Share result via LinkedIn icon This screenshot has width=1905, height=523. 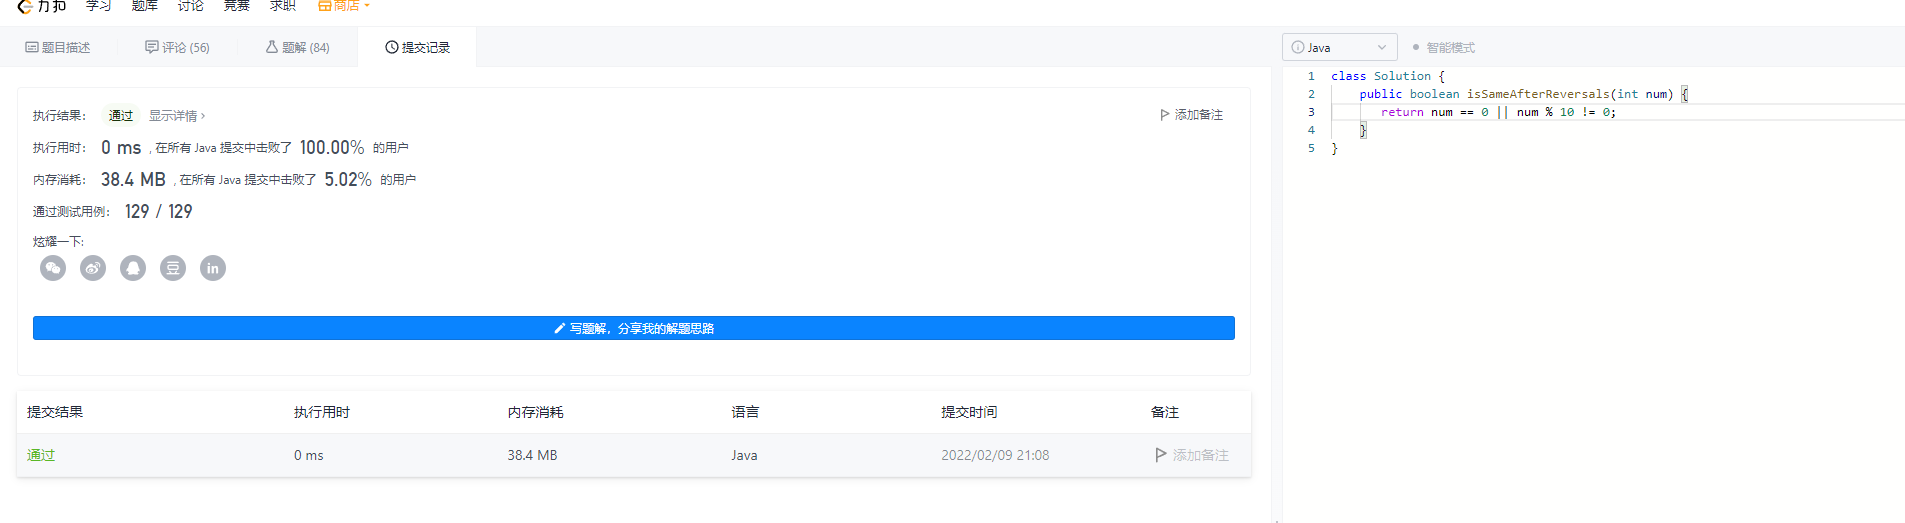[213, 268]
